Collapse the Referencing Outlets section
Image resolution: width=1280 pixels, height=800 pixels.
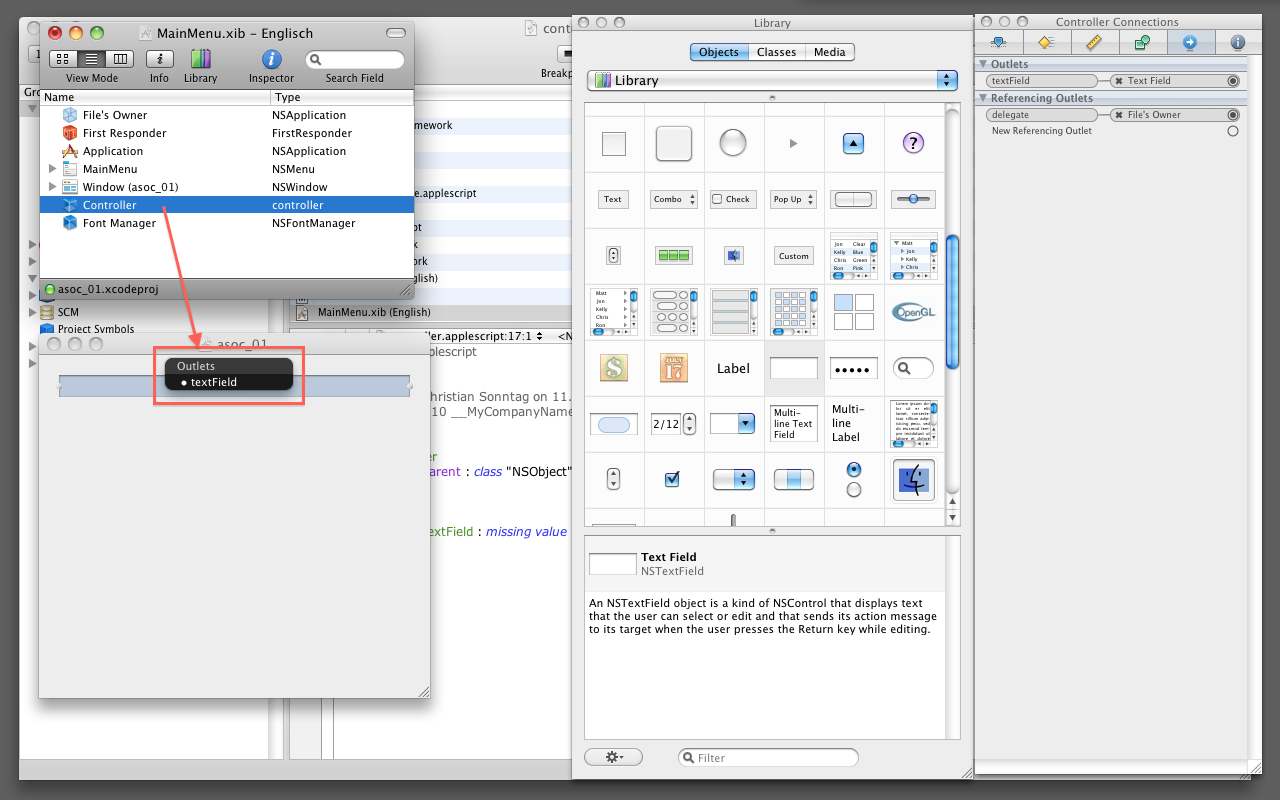[x=983, y=98]
